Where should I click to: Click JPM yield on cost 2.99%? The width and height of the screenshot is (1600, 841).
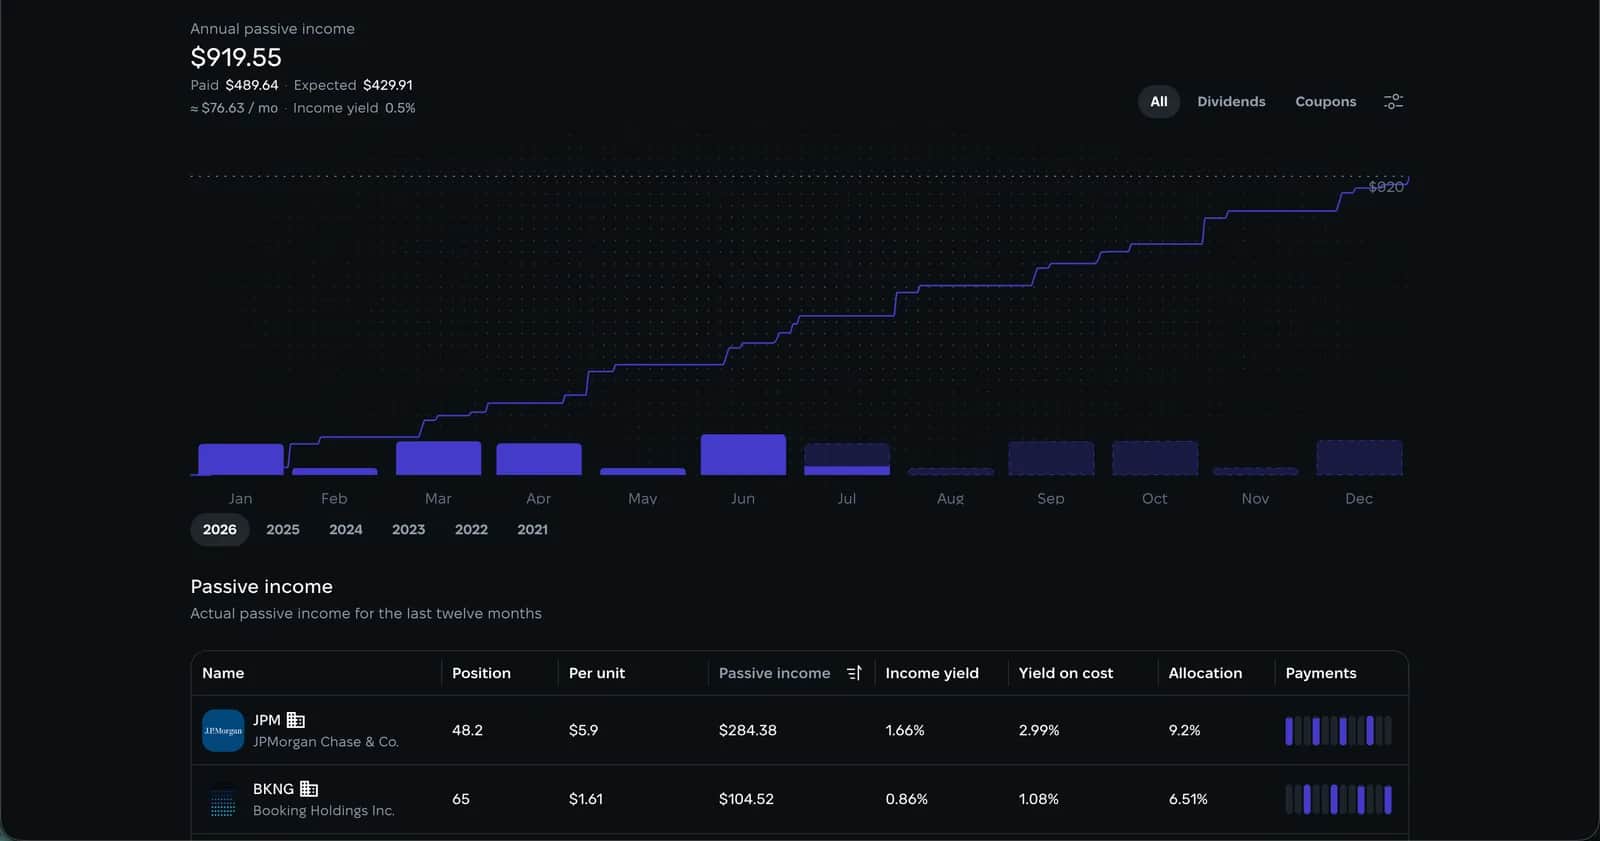pos(1039,730)
